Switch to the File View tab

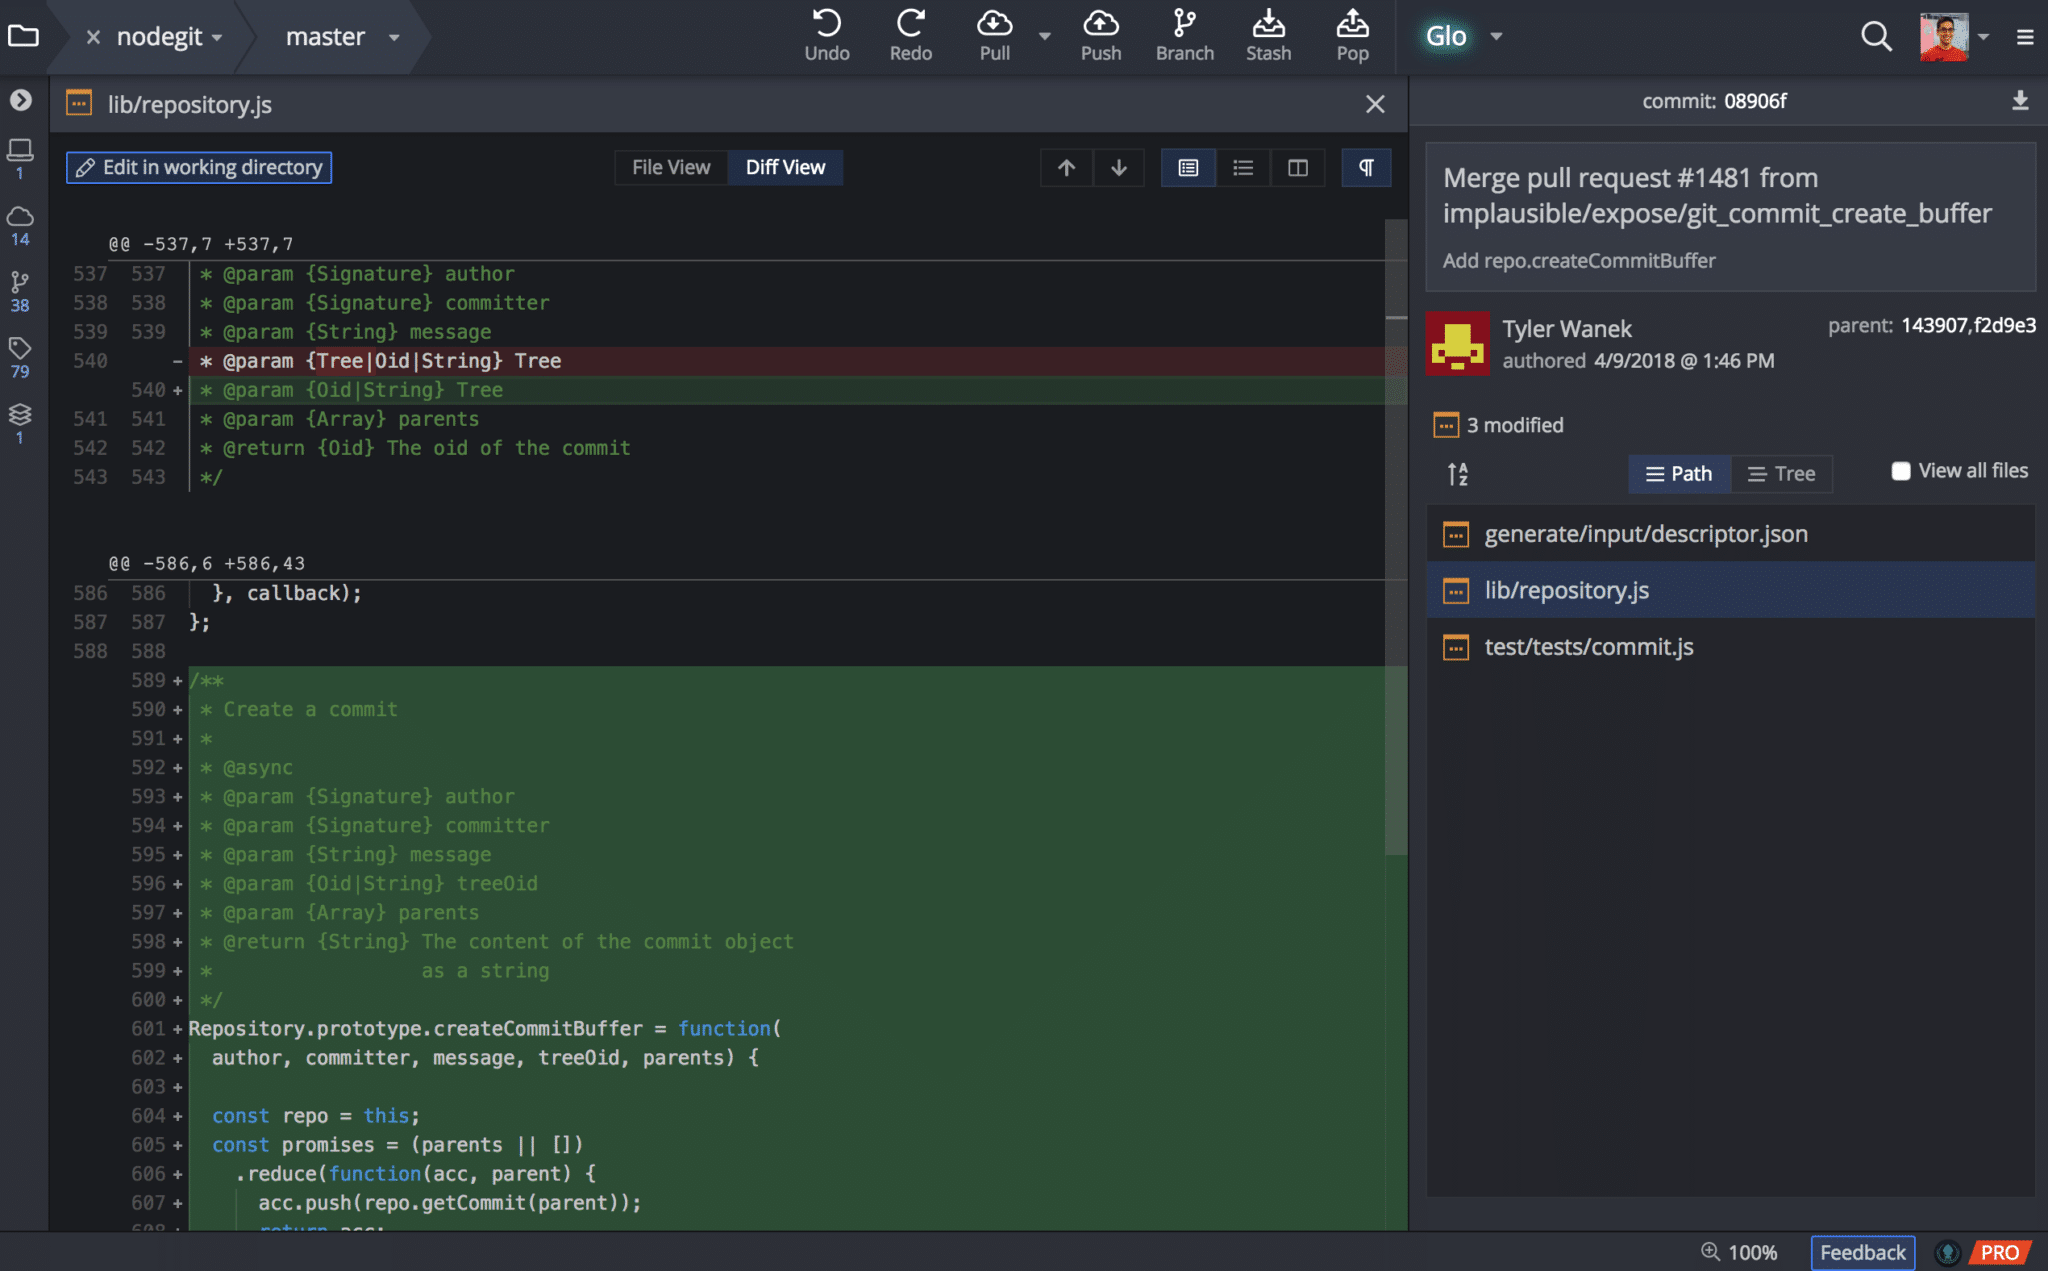(670, 167)
